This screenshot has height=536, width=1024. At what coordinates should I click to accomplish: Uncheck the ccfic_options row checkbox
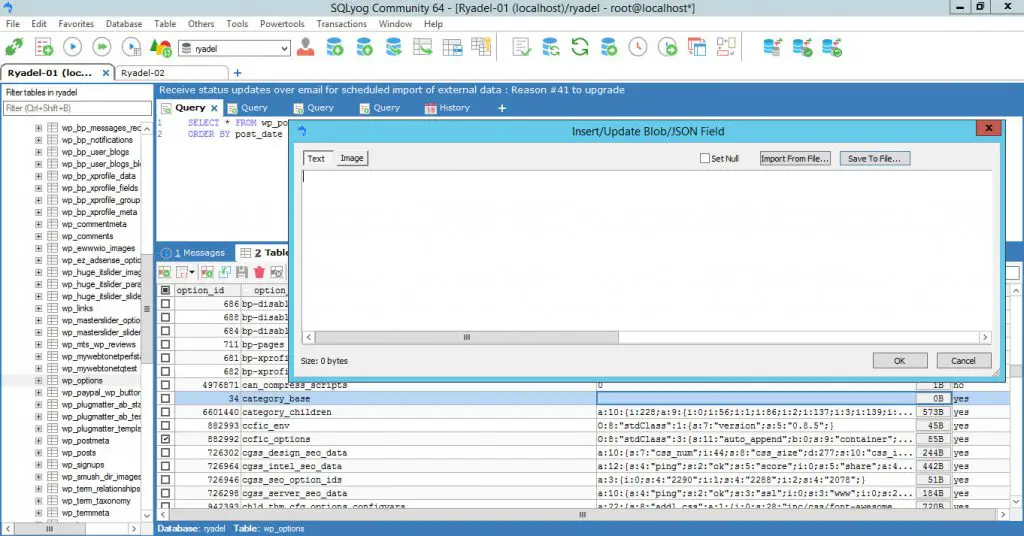coord(165,439)
